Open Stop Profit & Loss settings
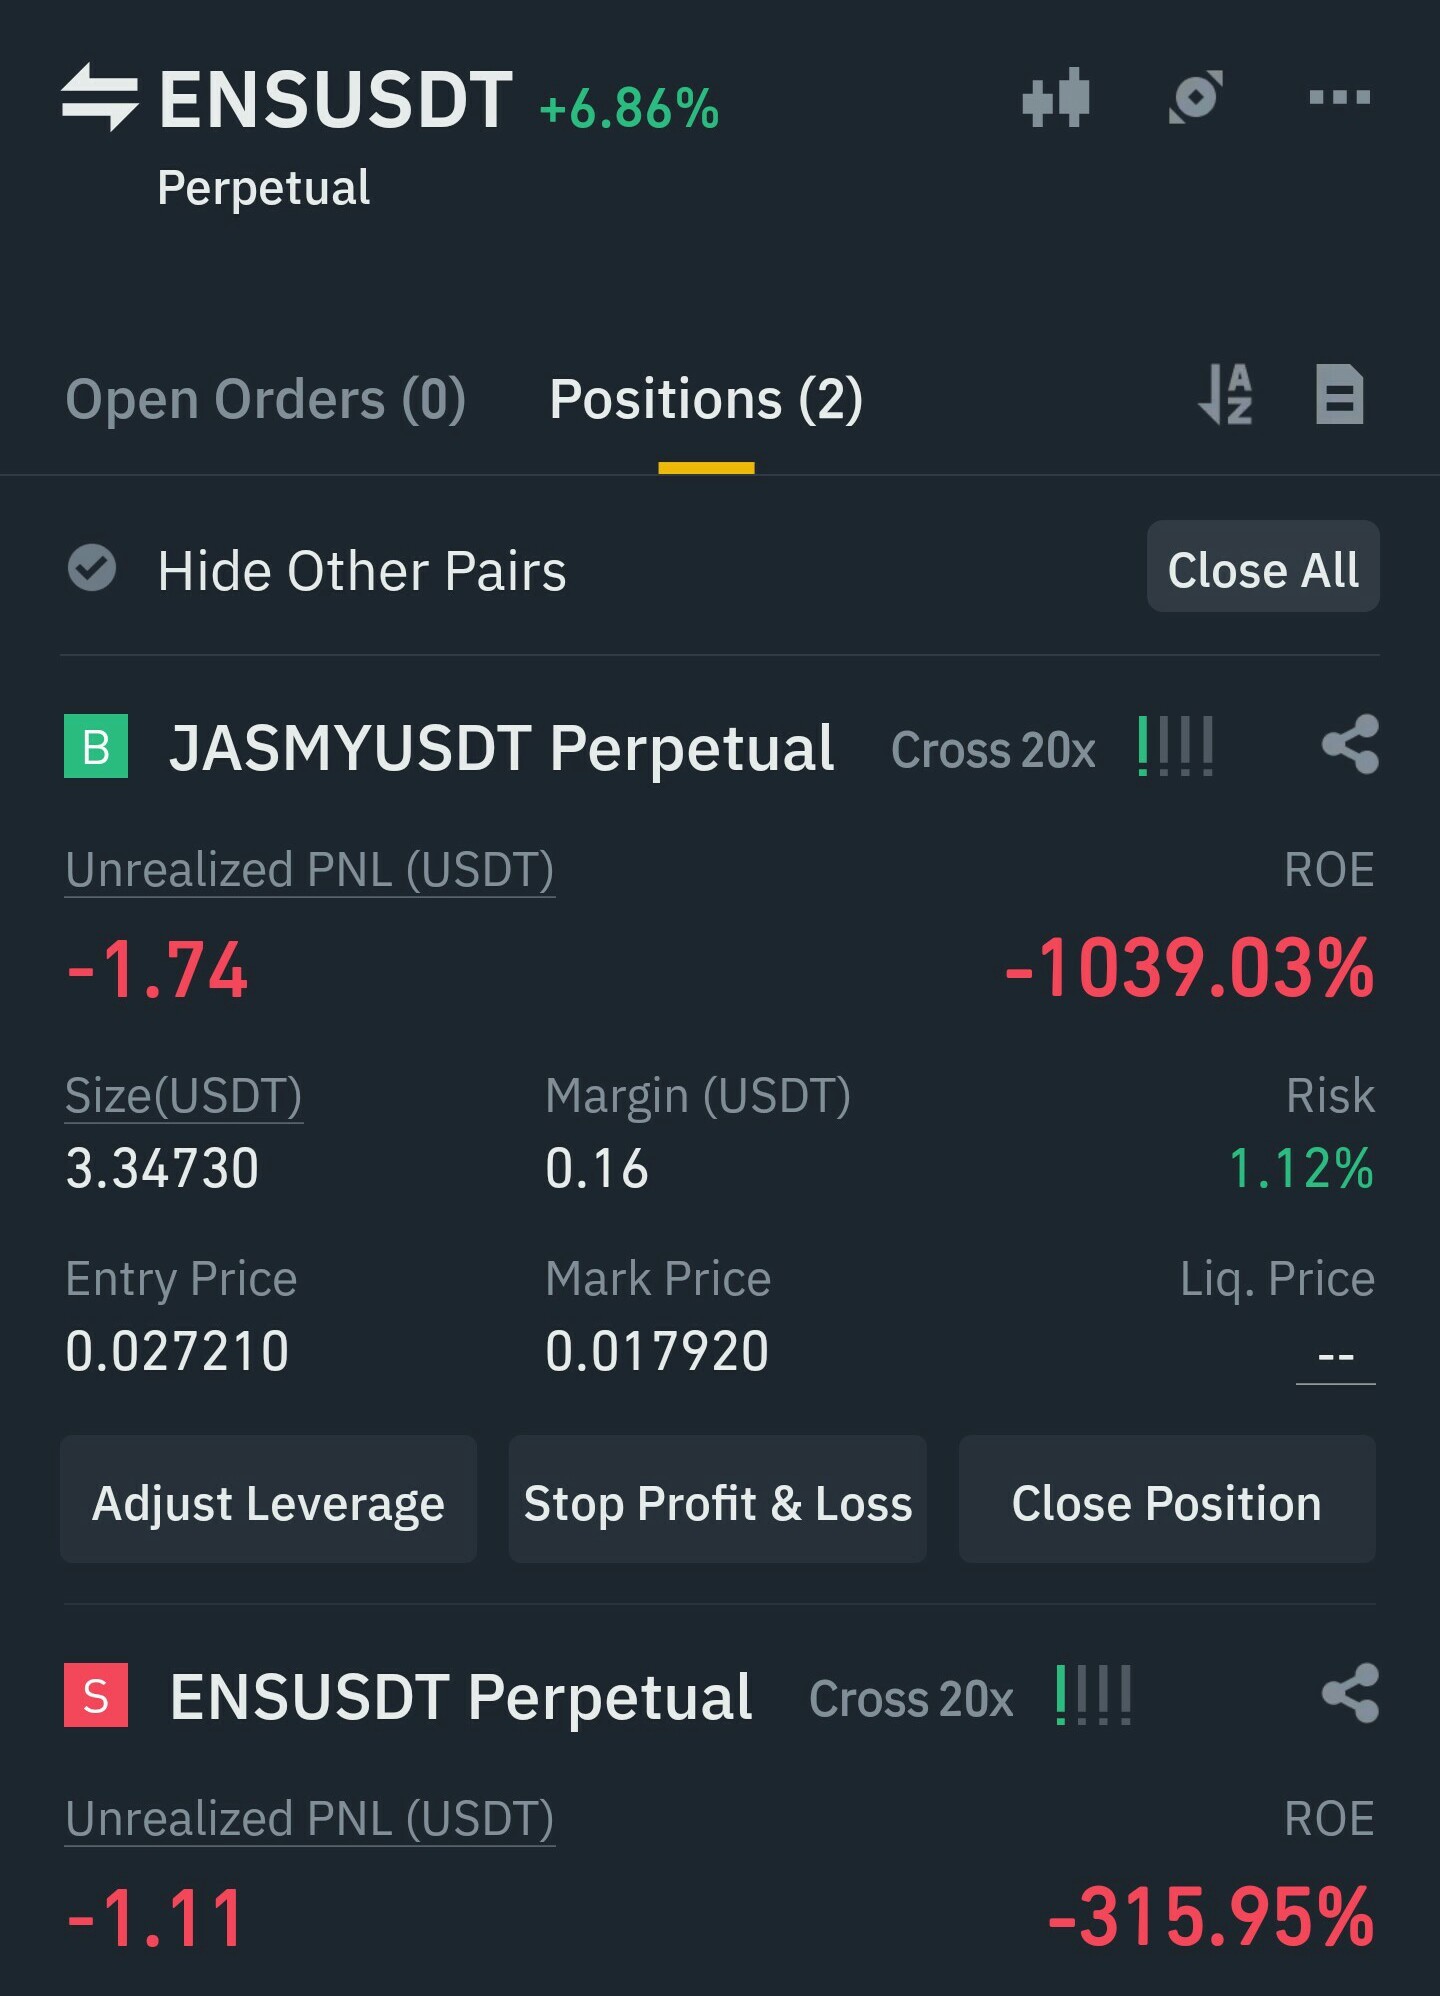 point(717,1499)
